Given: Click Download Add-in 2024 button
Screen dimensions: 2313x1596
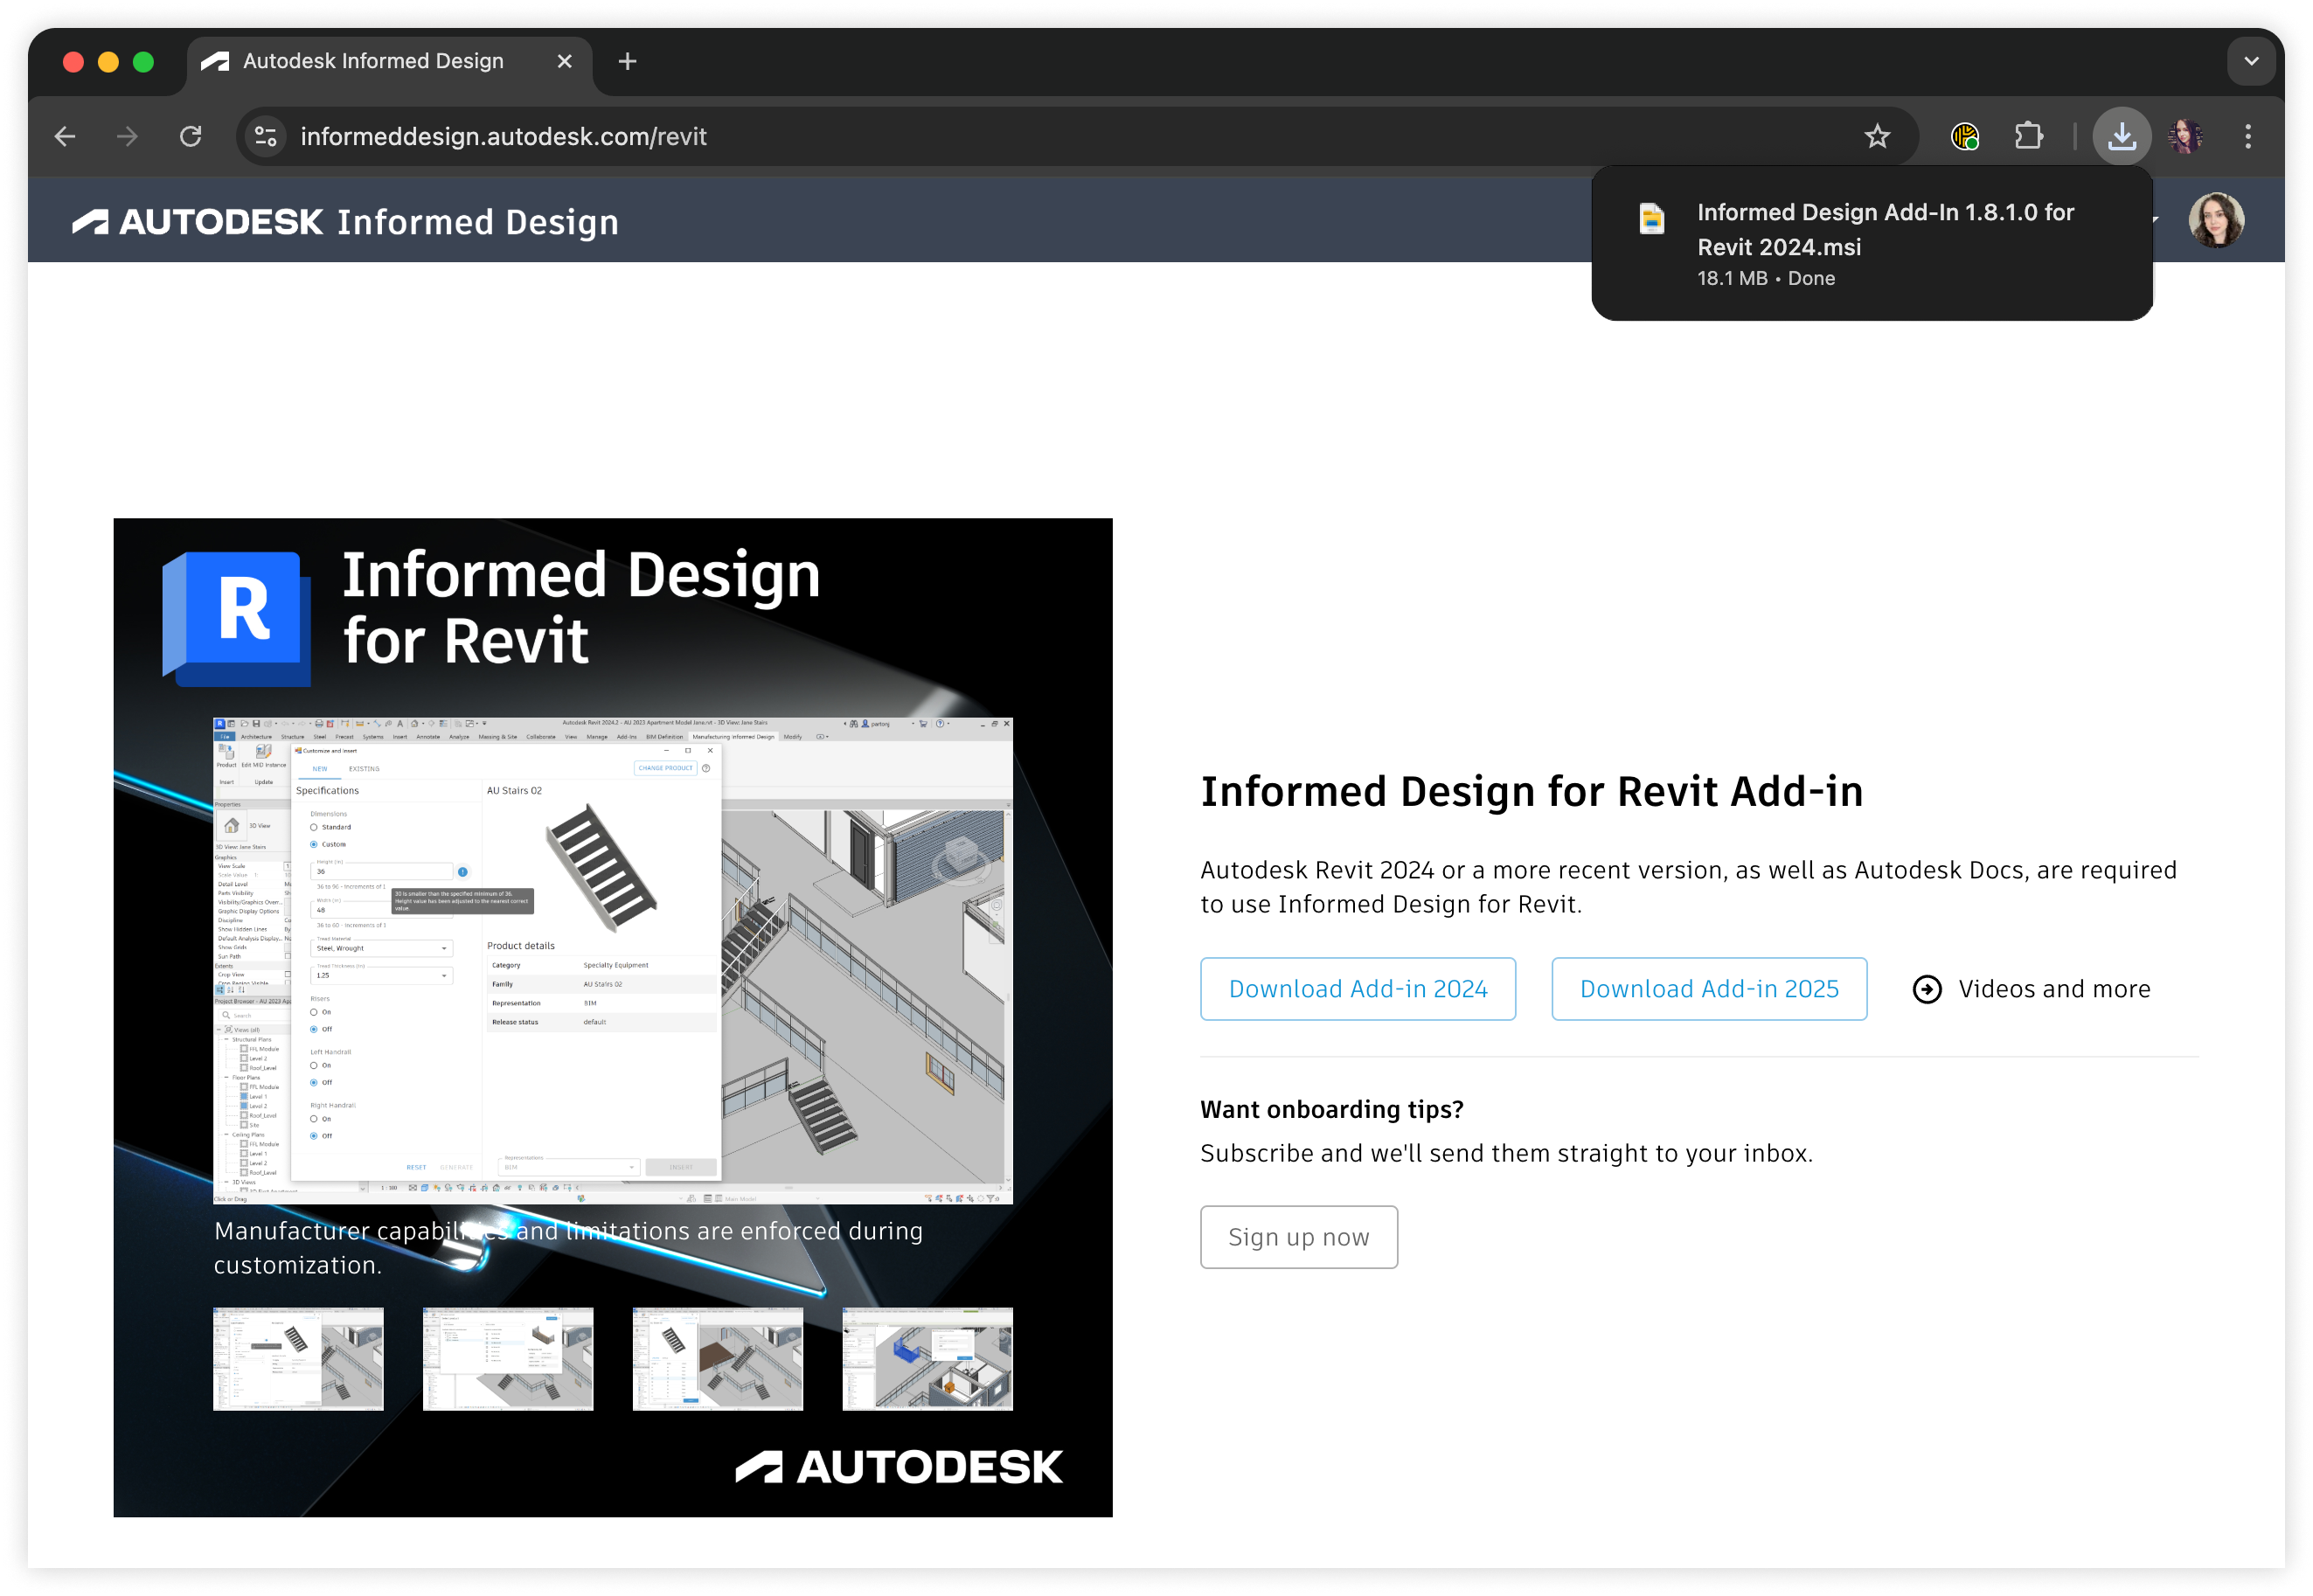Looking at the screenshot, I should 1357,988.
